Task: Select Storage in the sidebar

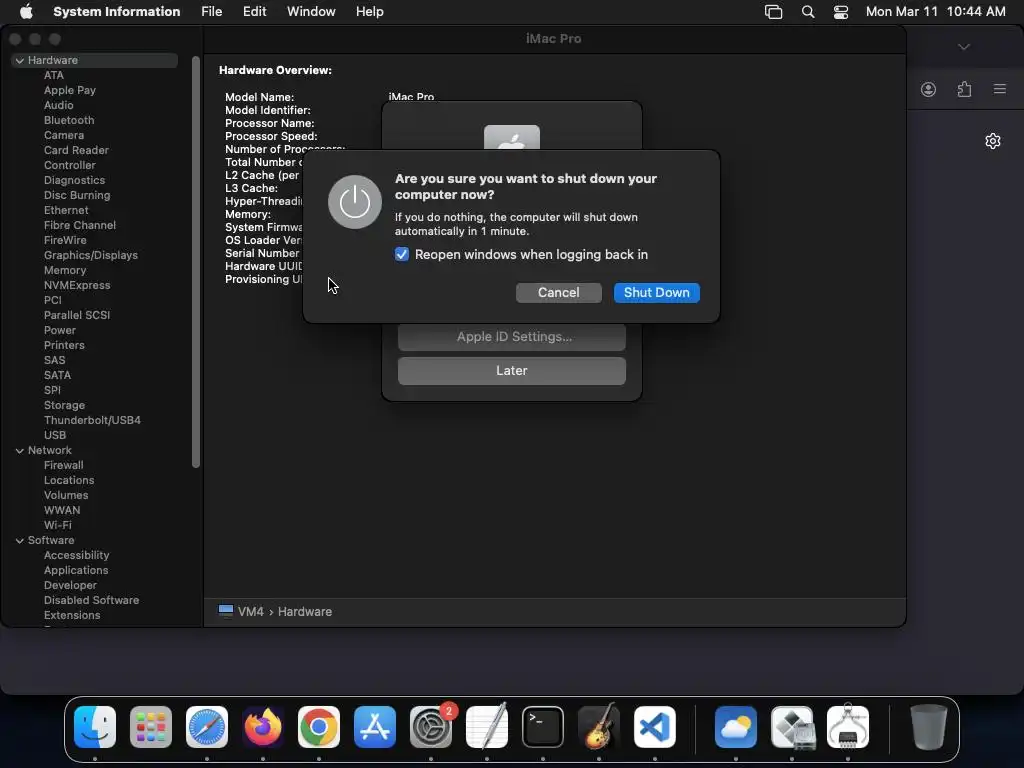Action: [x=64, y=406]
